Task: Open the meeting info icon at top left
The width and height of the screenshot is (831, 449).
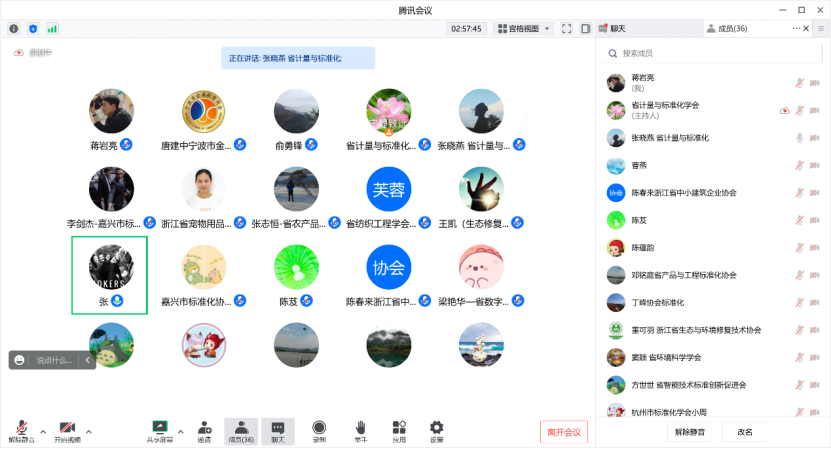Action: point(14,29)
